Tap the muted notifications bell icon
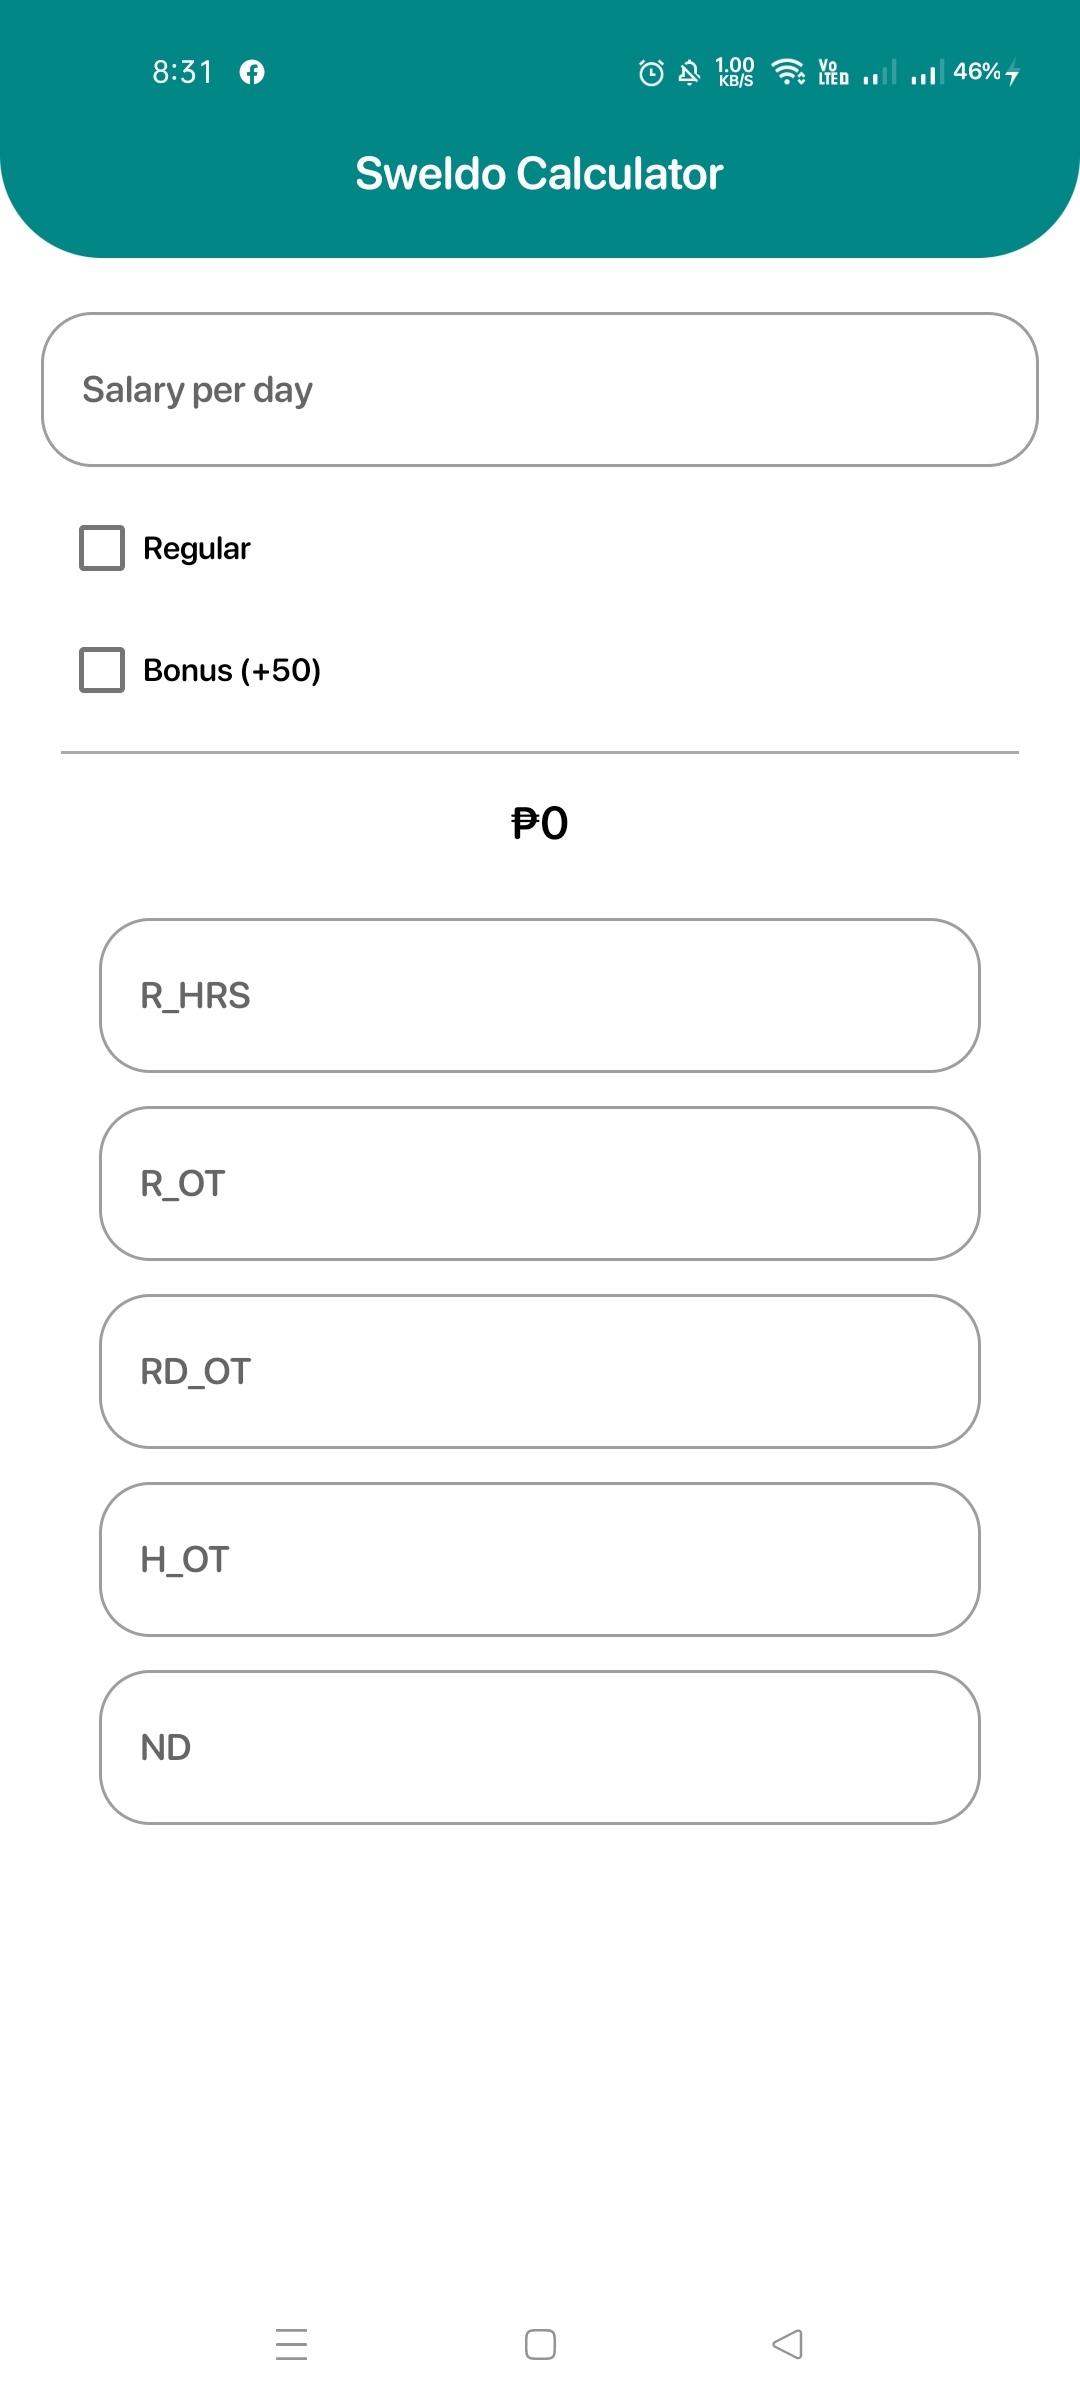The width and height of the screenshot is (1080, 2400). point(690,71)
